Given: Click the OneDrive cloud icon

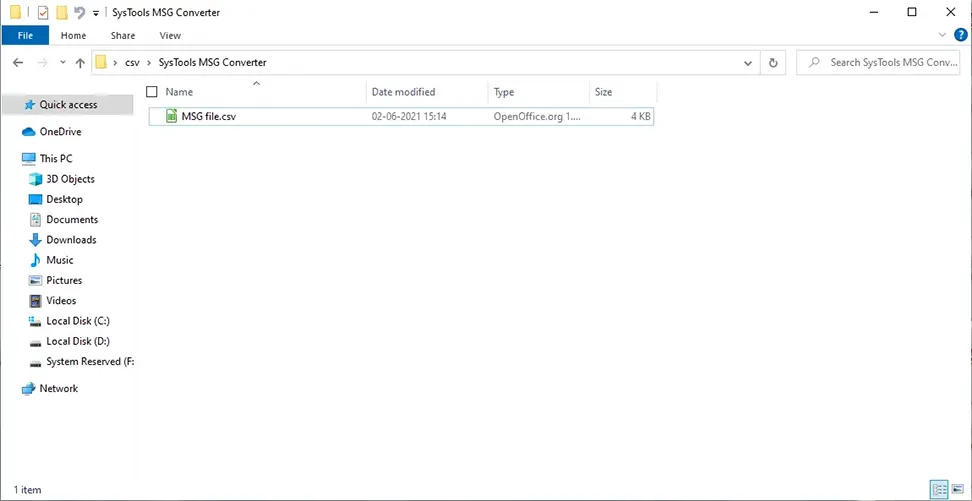Looking at the screenshot, I should 29,131.
